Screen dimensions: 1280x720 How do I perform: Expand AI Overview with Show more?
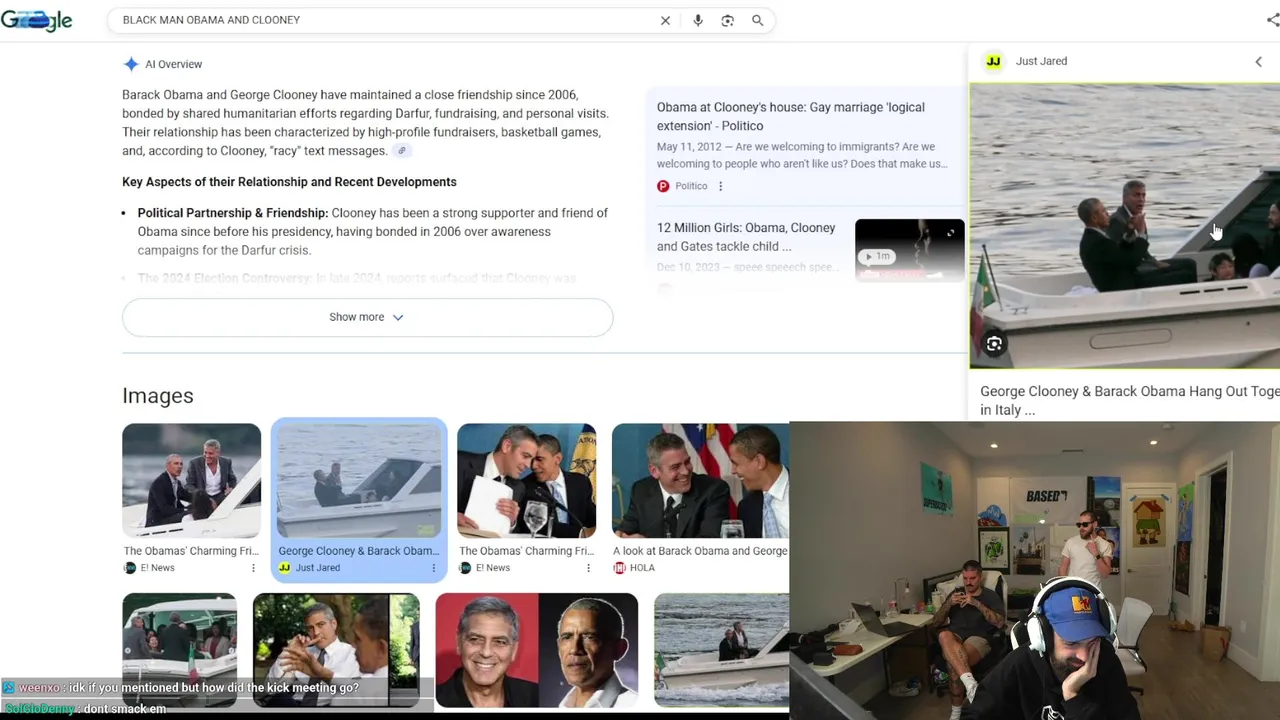[367, 317]
